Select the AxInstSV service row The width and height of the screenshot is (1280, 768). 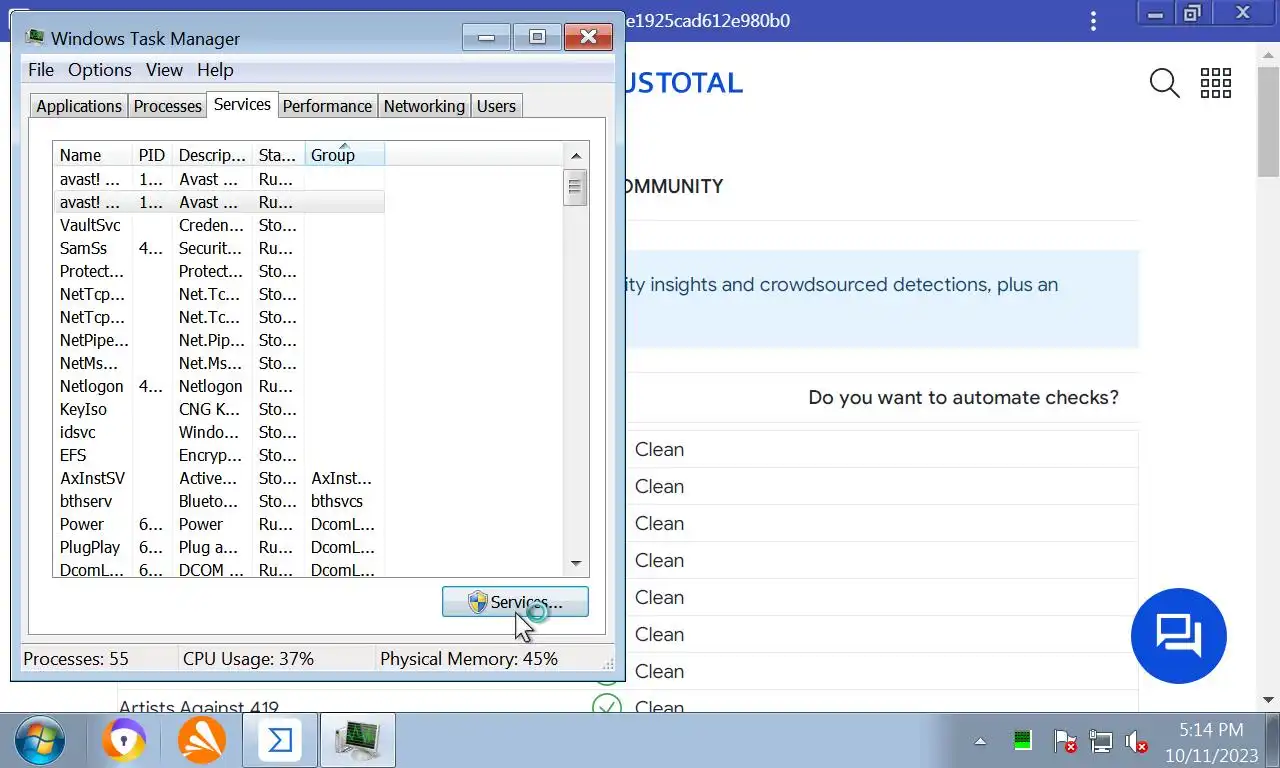click(219, 478)
